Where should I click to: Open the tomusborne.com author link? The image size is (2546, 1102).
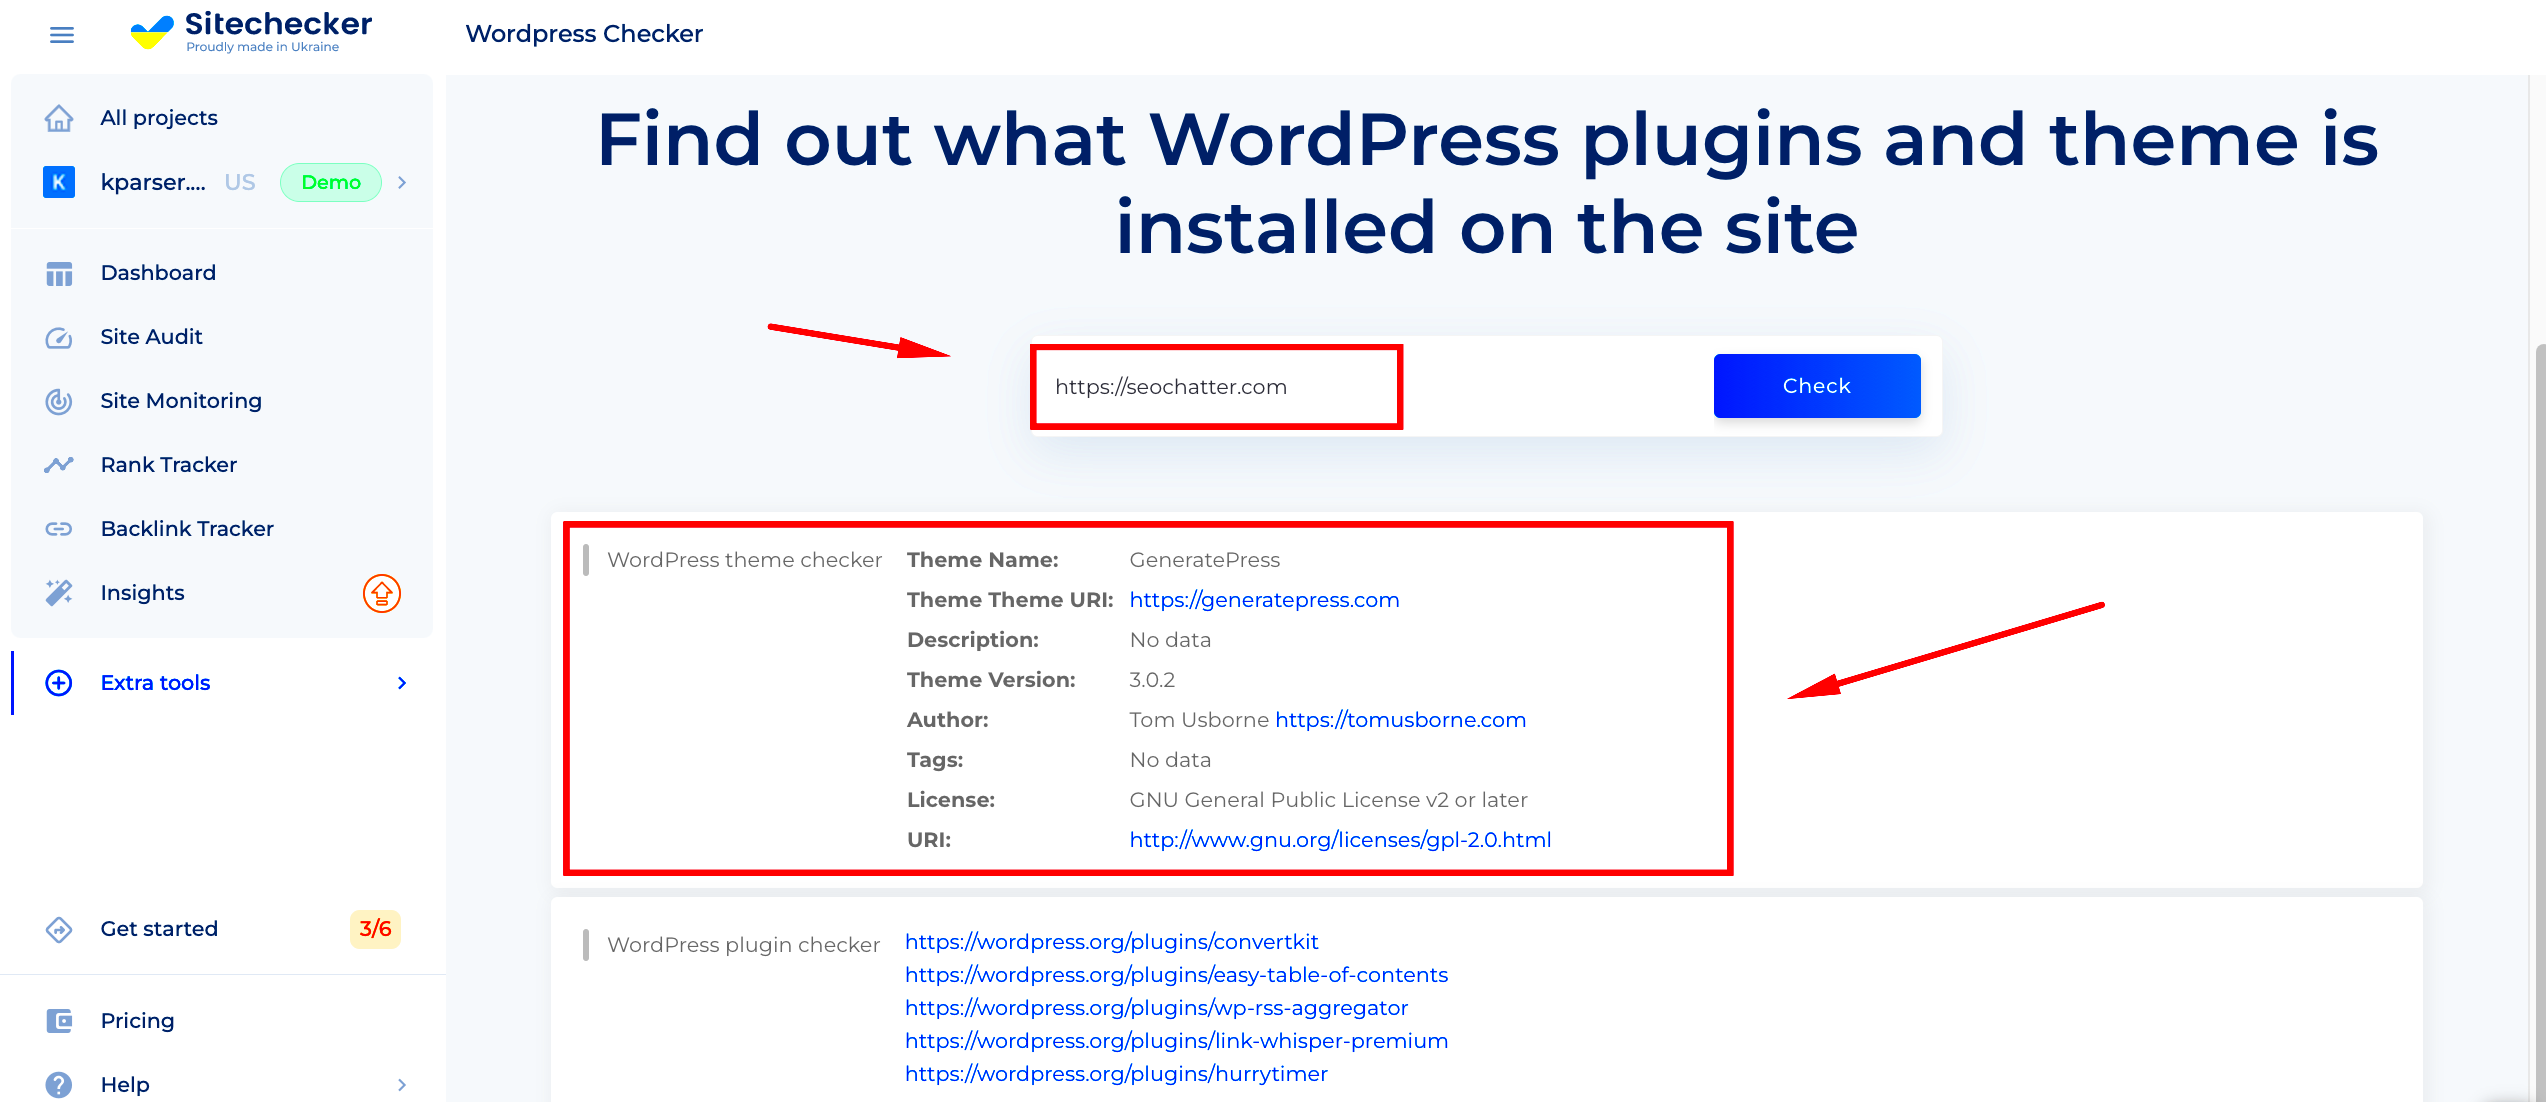(x=1400, y=720)
